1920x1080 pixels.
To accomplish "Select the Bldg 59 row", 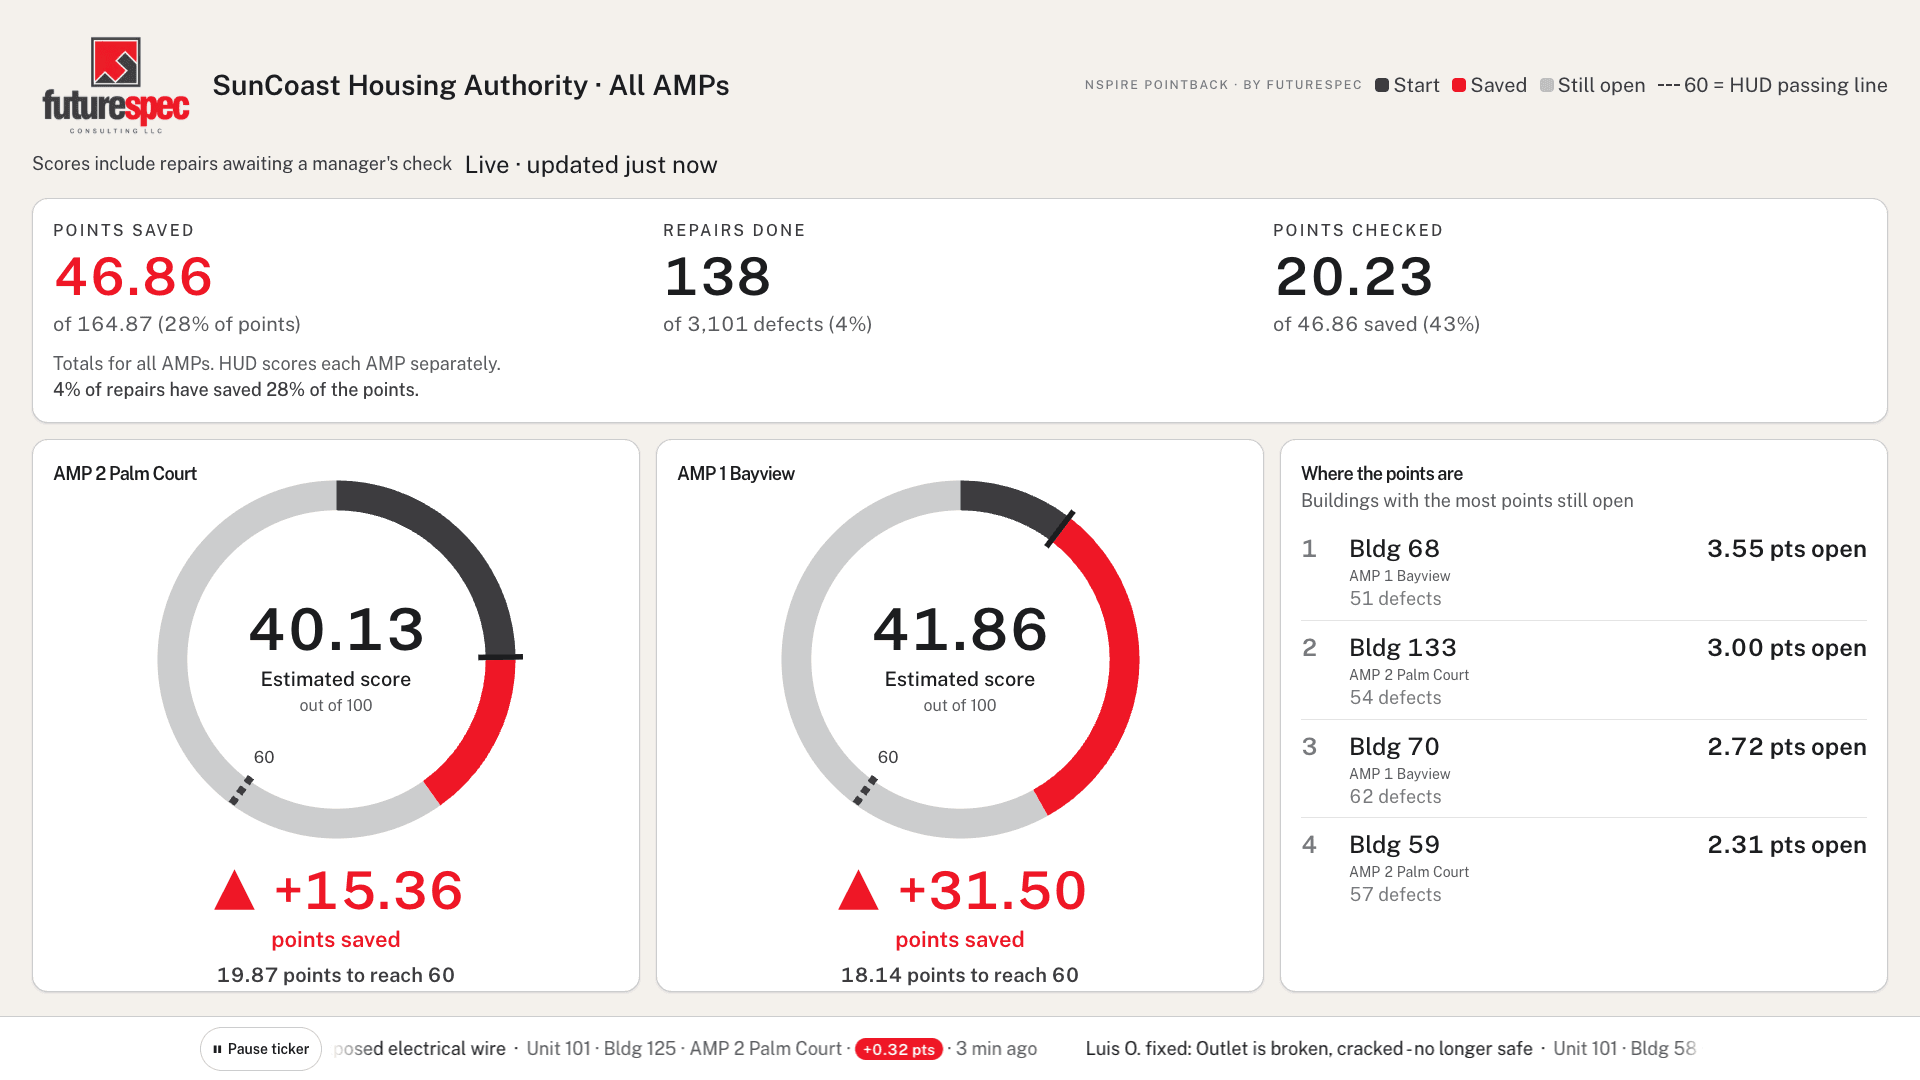I will pyautogui.click(x=1584, y=869).
